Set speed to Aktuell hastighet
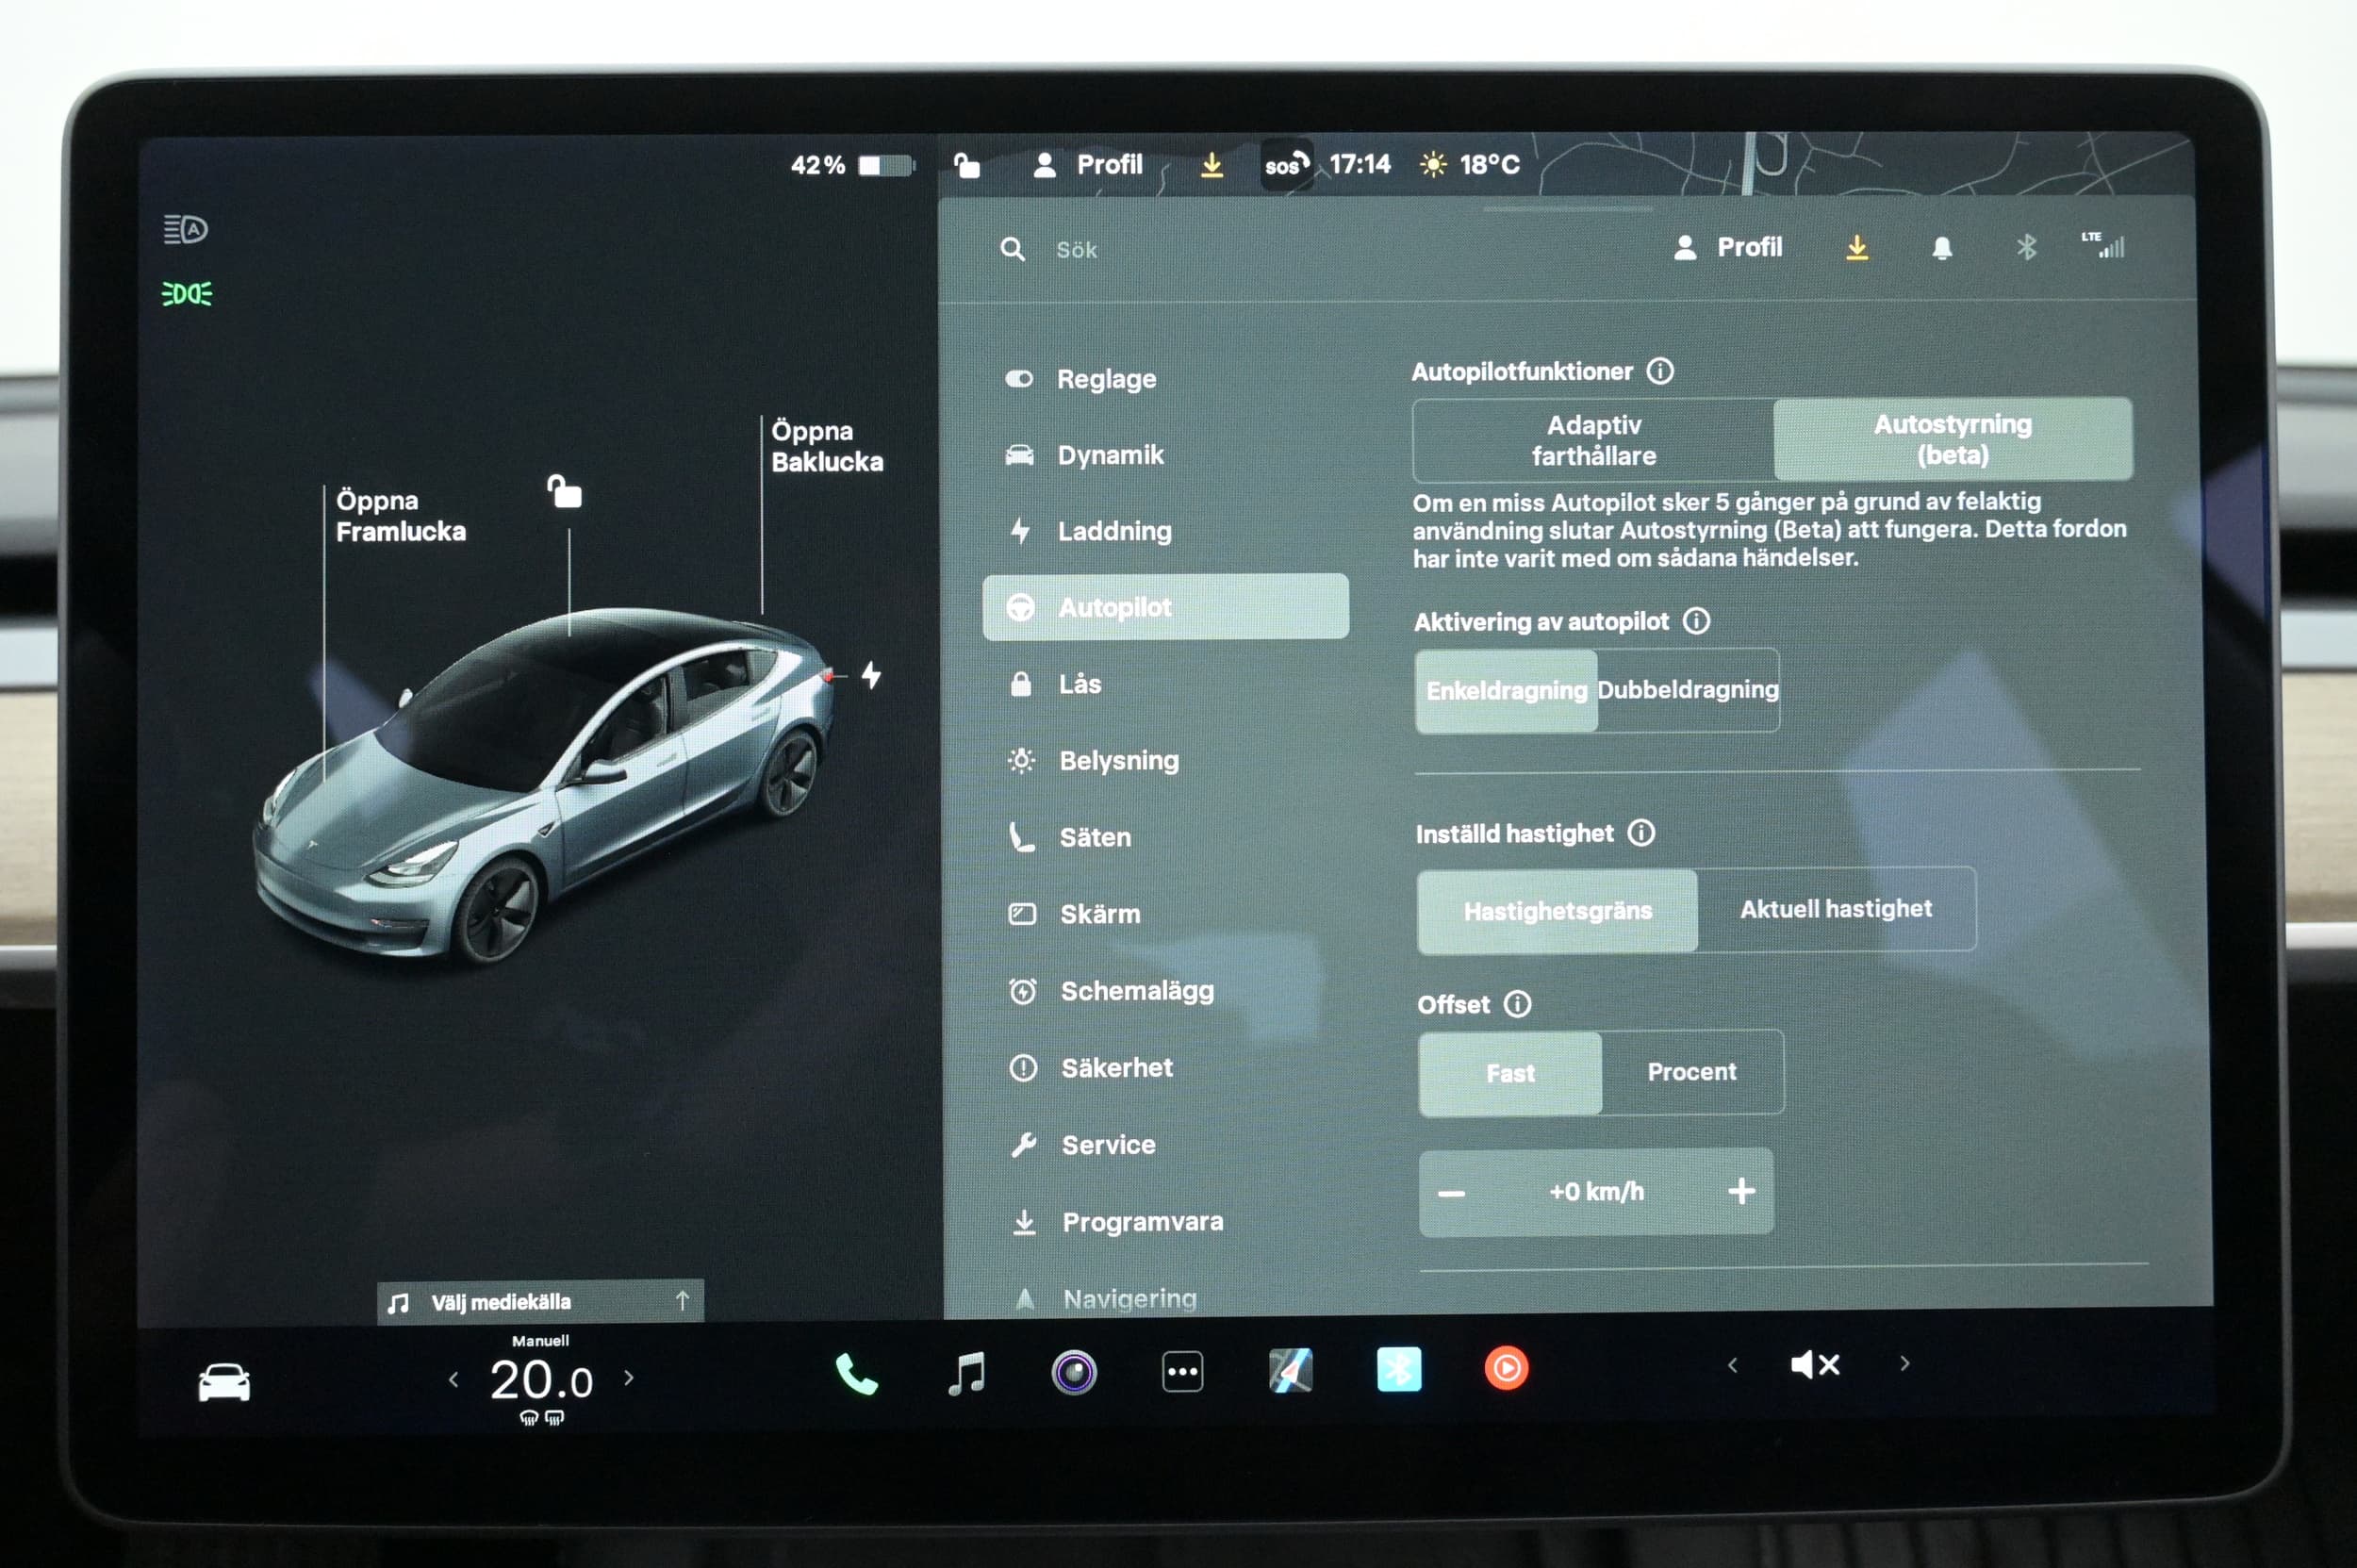 coord(1835,909)
